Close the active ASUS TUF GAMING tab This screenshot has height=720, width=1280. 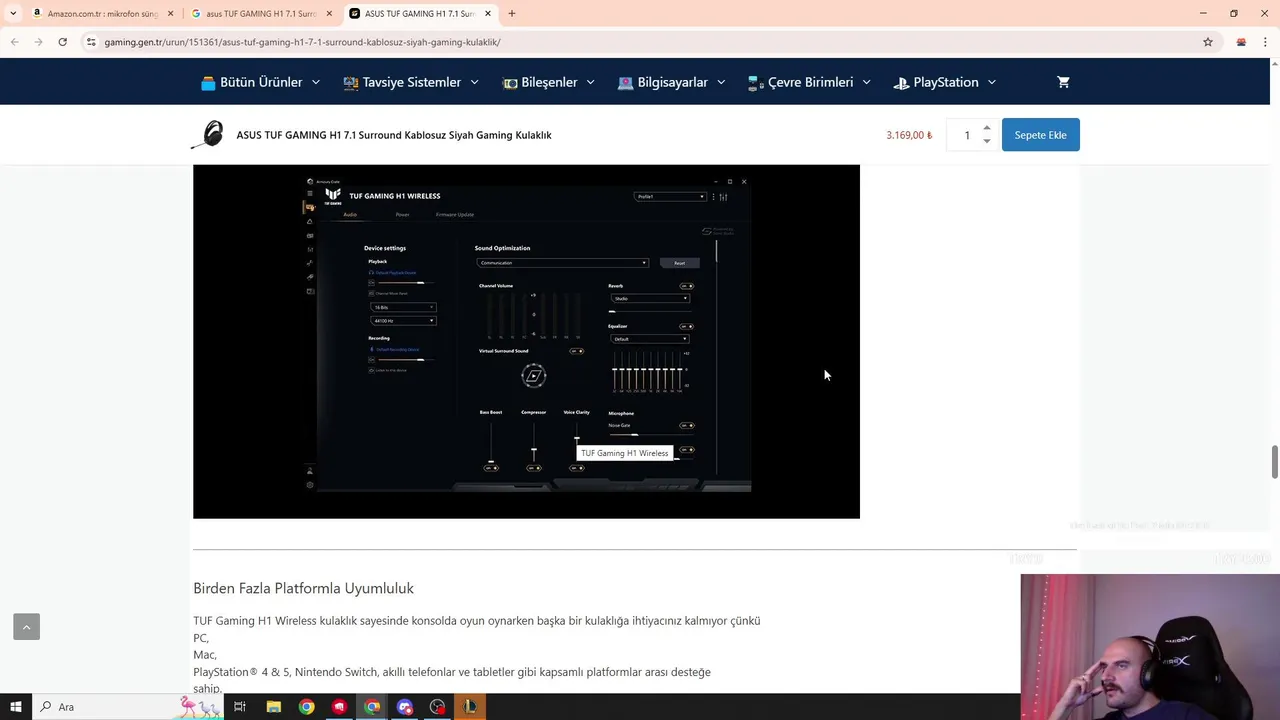(488, 13)
